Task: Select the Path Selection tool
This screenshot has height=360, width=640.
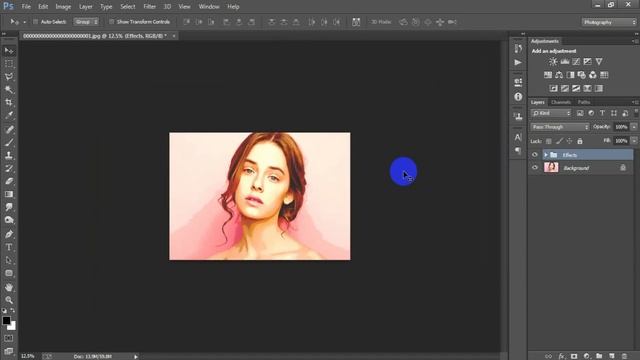Action: 9,260
